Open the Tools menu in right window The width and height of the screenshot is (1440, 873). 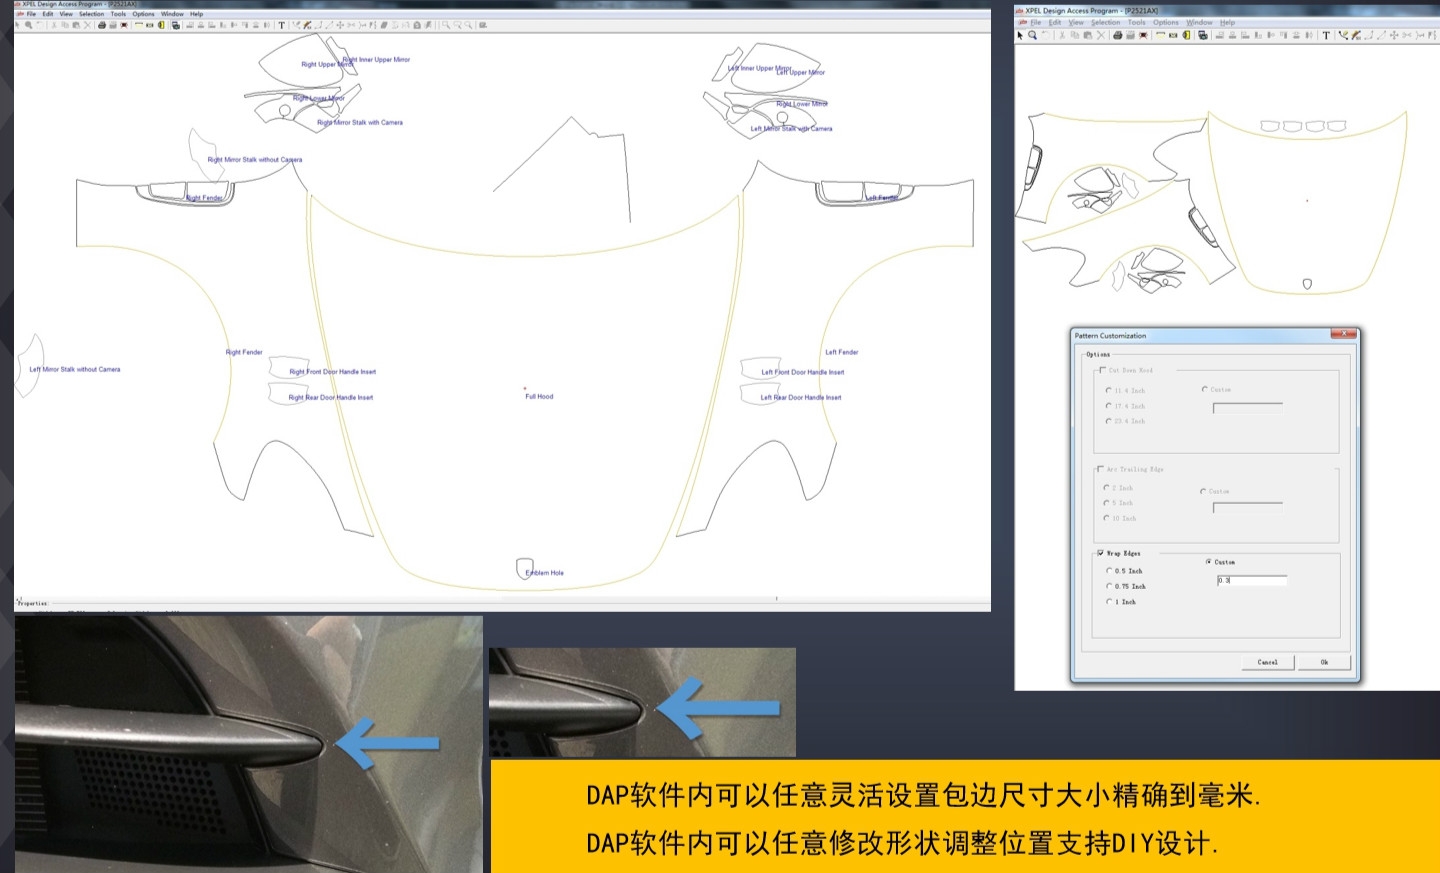tap(1136, 22)
